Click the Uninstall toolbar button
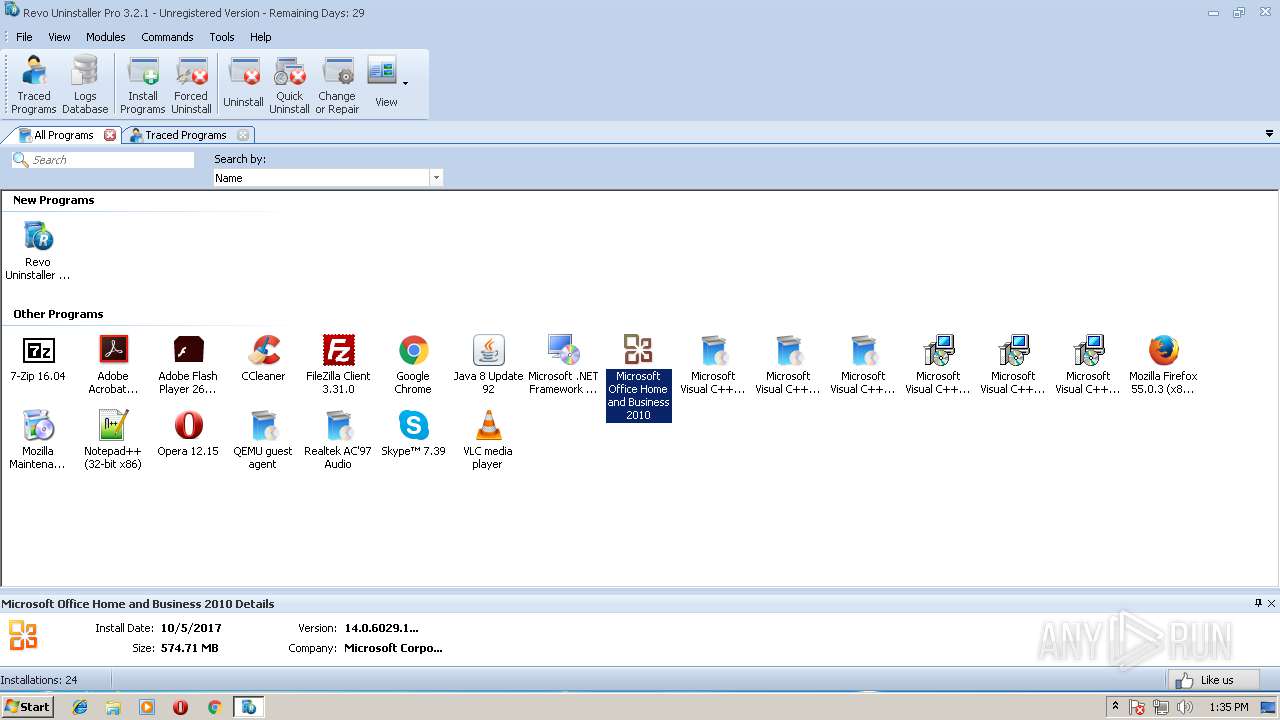 [x=243, y=85]
